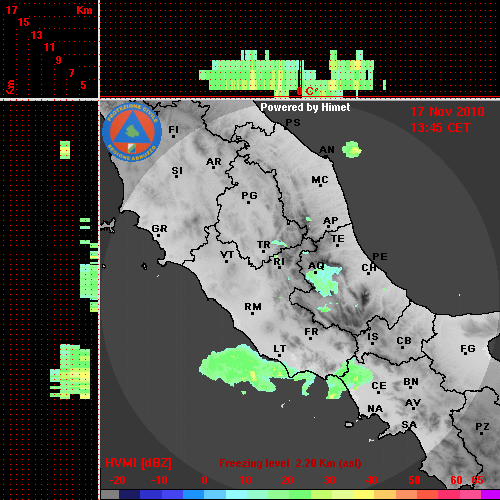This screenshot has height=500, width=500.
Task: Click the -10 value on the dBZ scale
Action: [x=159, y=480]
